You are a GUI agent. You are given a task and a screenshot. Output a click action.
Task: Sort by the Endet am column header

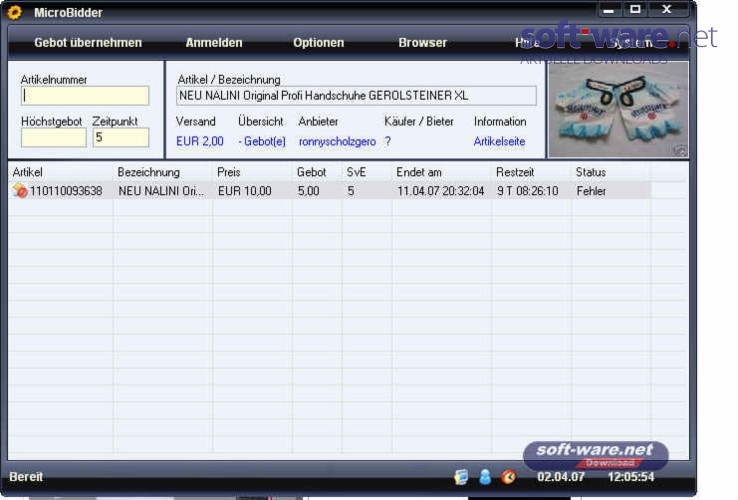(441, 172)
